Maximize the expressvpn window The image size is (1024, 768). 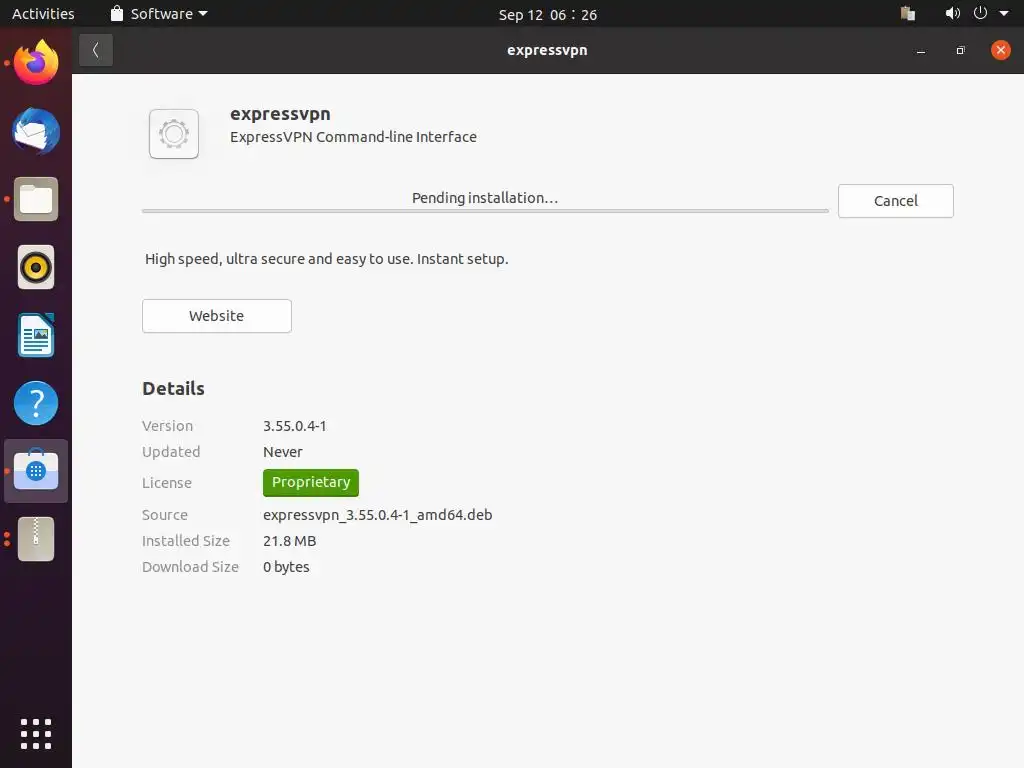coord(961,50)
